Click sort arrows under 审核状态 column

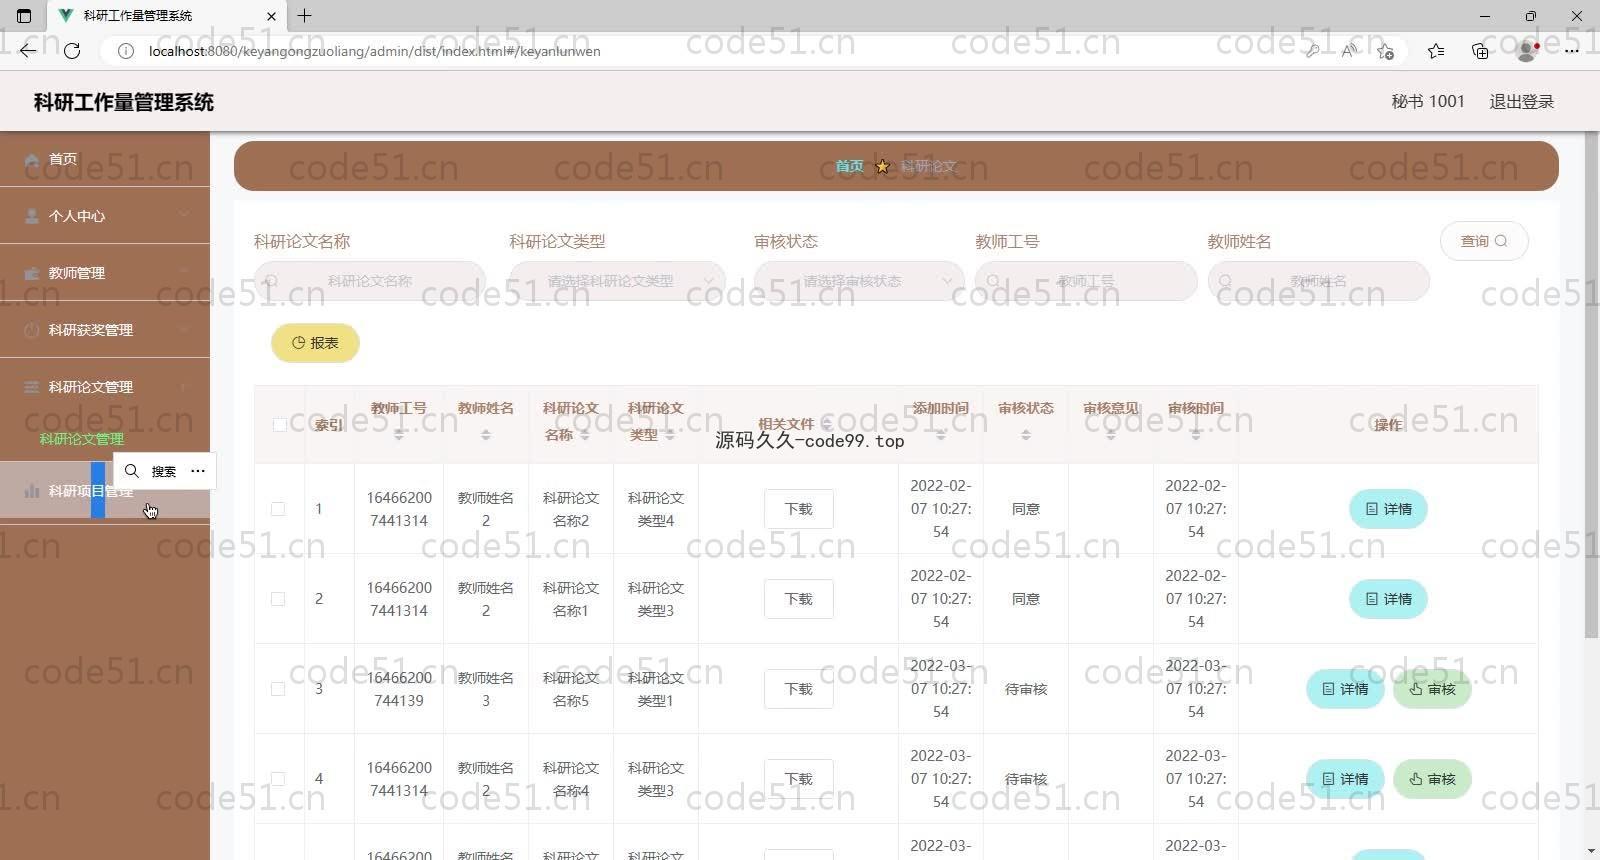click(1025, 435)
